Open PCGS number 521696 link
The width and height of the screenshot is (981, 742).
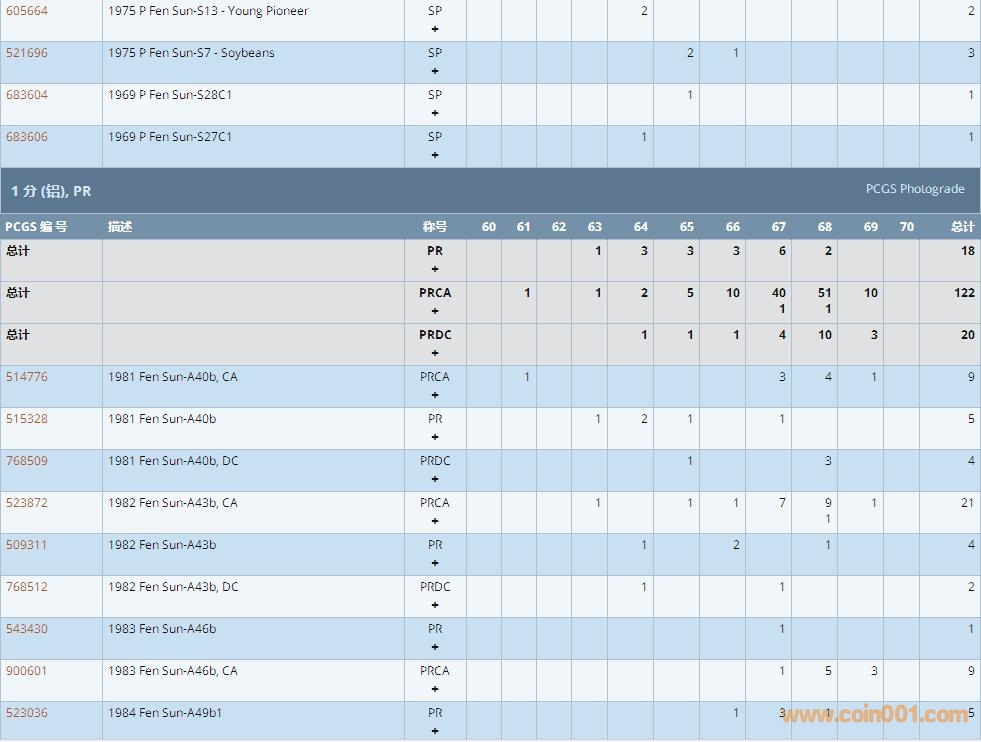27,53
